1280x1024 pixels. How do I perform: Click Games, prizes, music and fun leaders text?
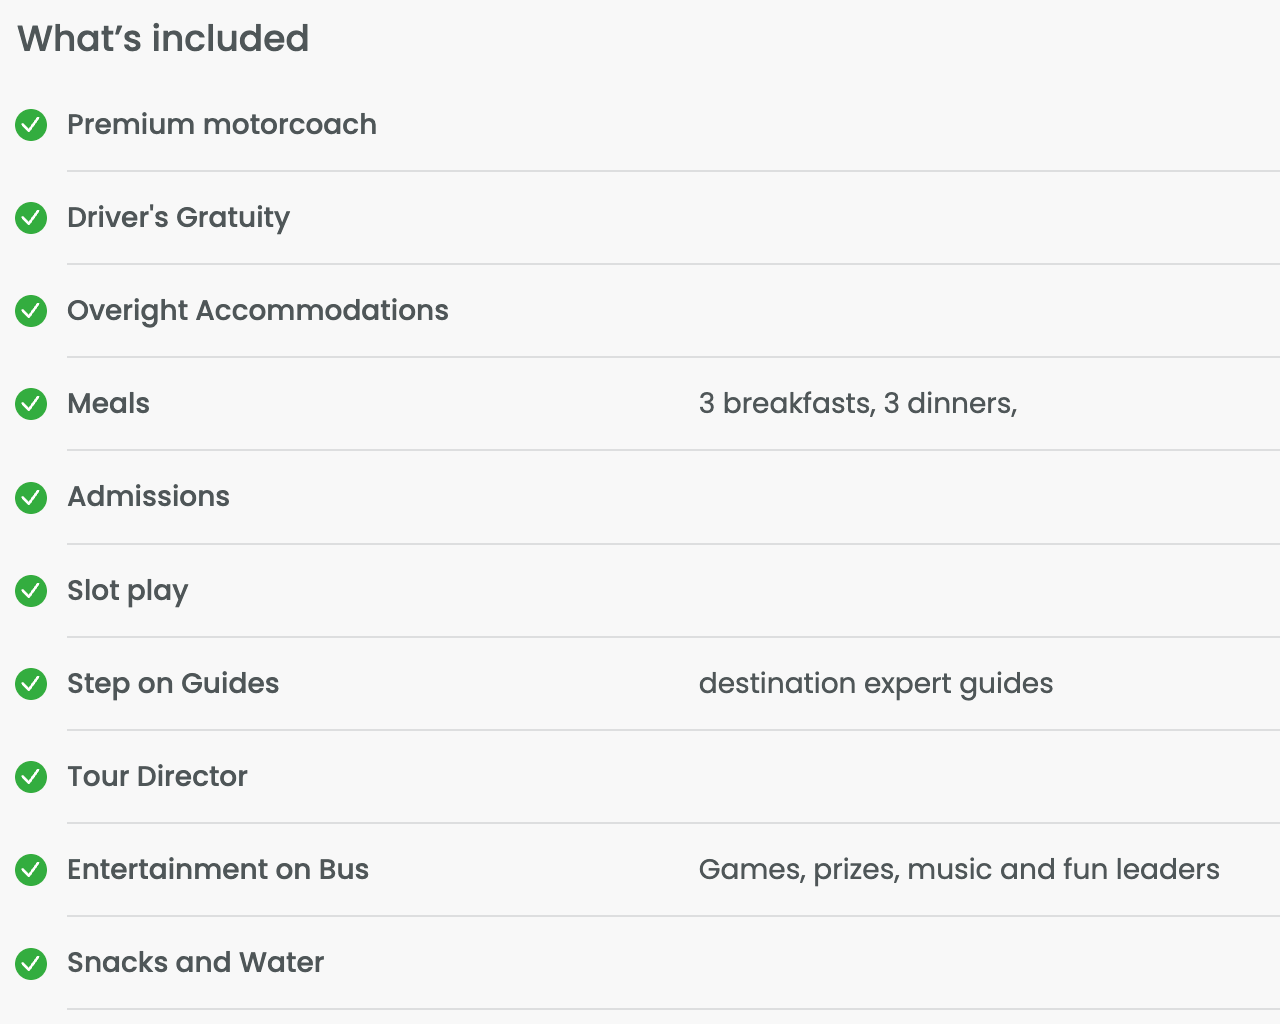tap(958, 870)
